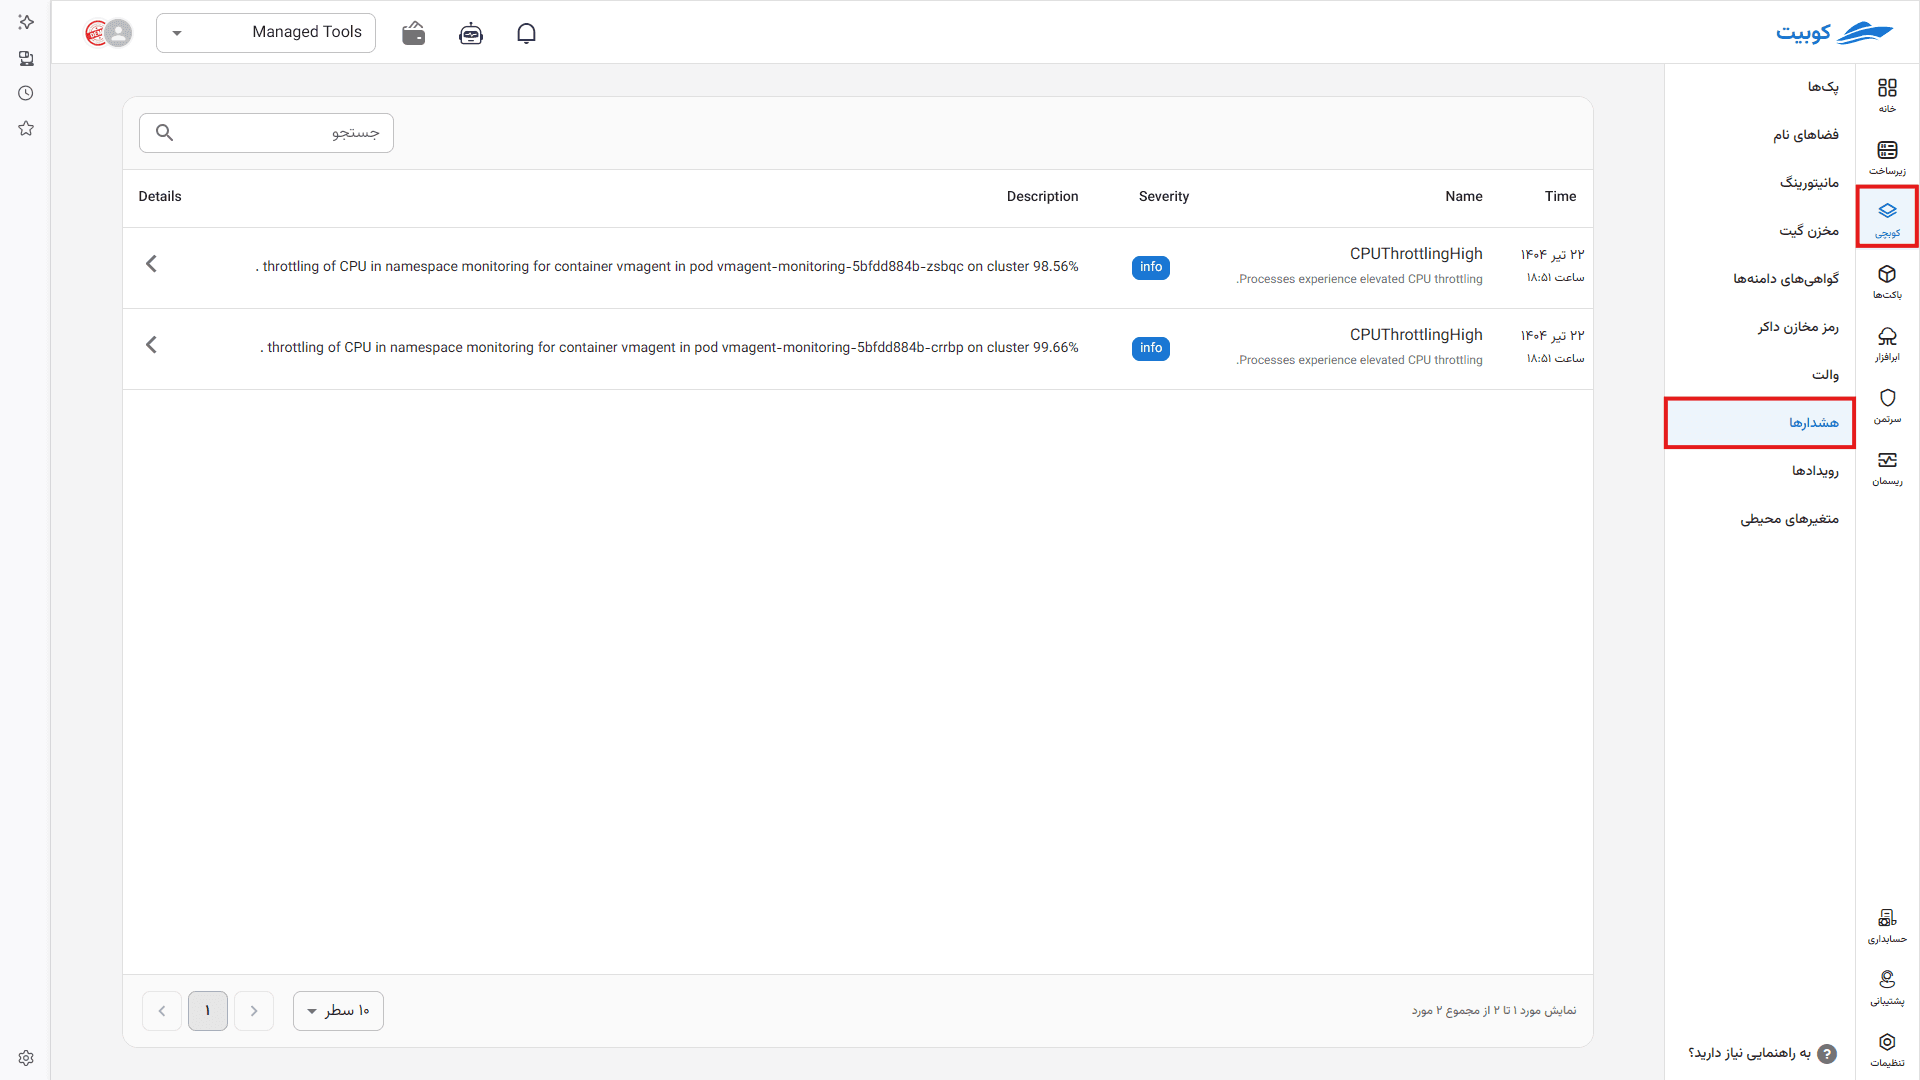Expand details of second CPUThrottlingHigh alert

click(151, 345)
